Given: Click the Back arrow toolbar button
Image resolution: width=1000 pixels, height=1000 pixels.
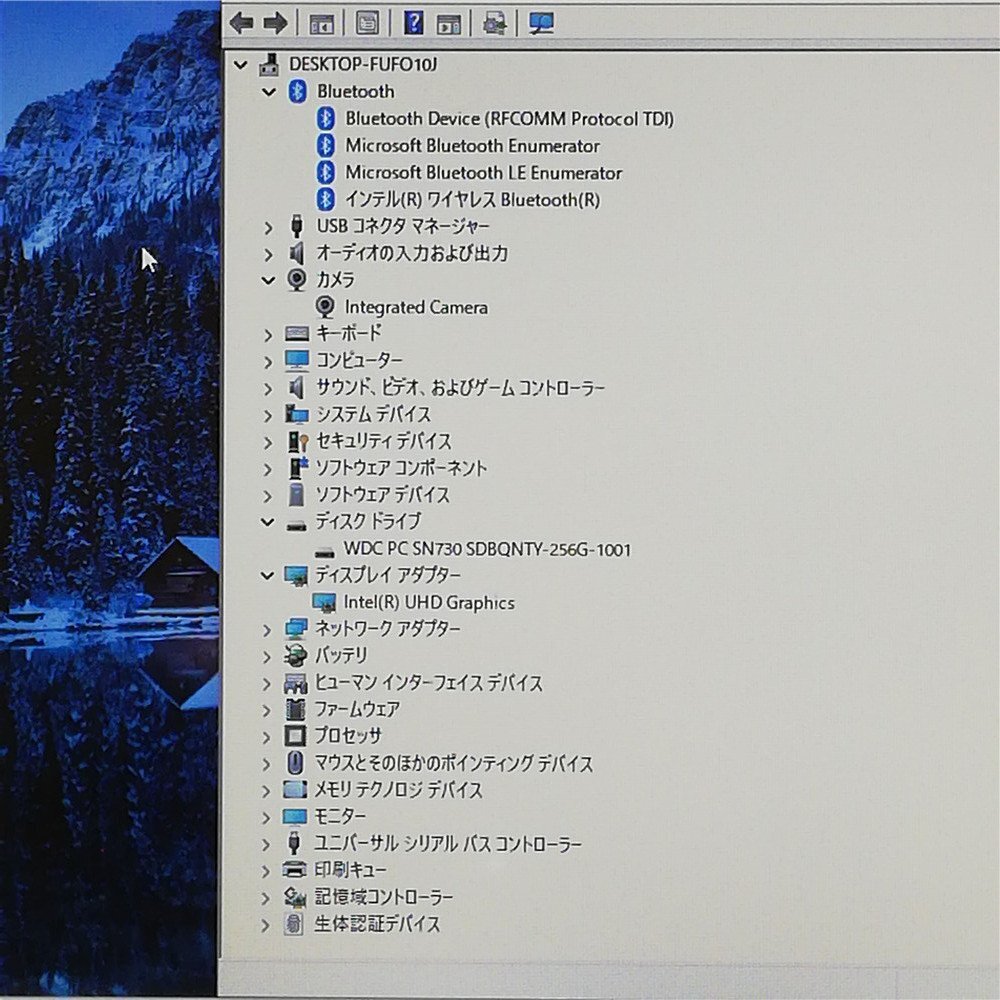Looking at the screenshot, I should coord(241,24).
